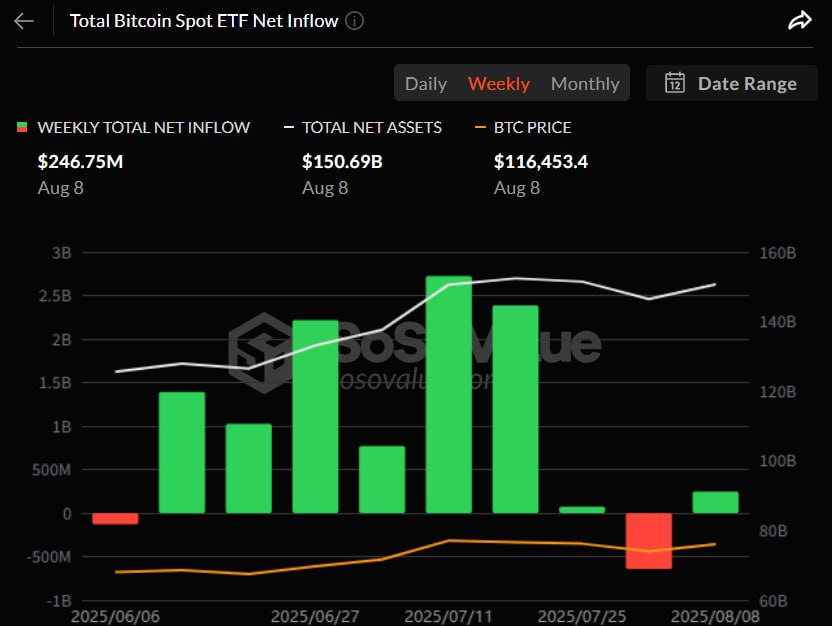The width and height of the screenshot is (832, 626).
Task: Click the orange line marker beside BTC PRICE
Action: (x=482, y=127)
